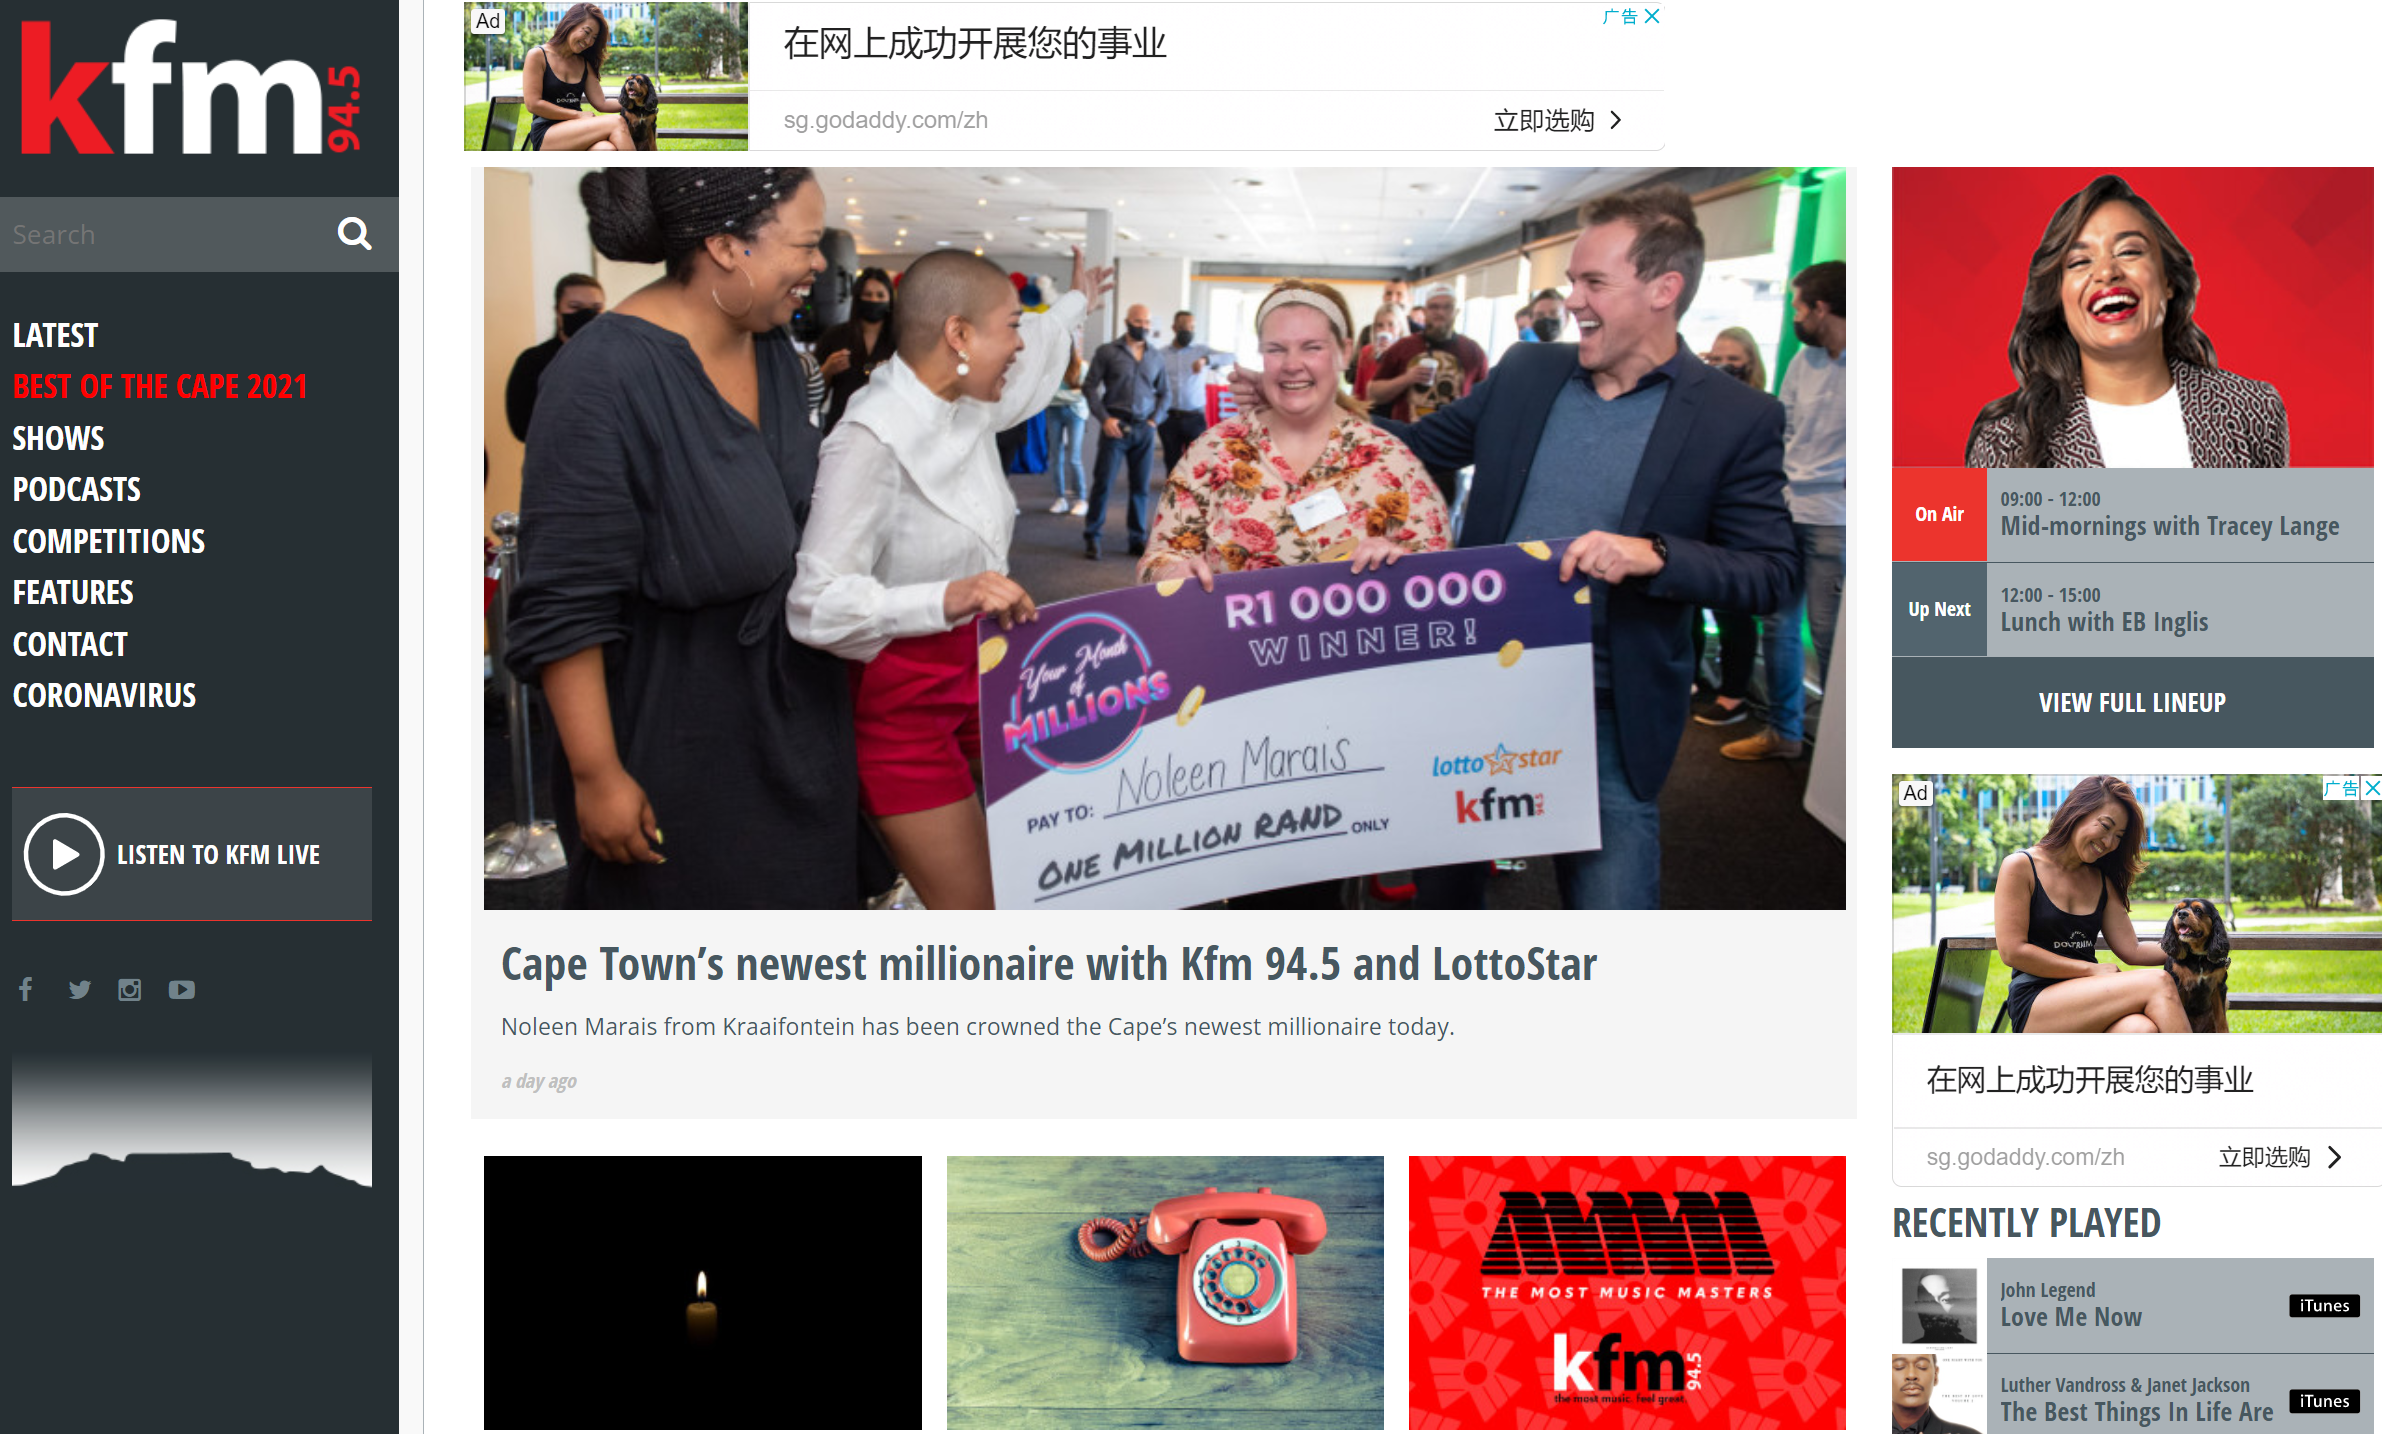
Task: Close the top GoDaddy banner ad
Action: click(x=1652, y=16)
